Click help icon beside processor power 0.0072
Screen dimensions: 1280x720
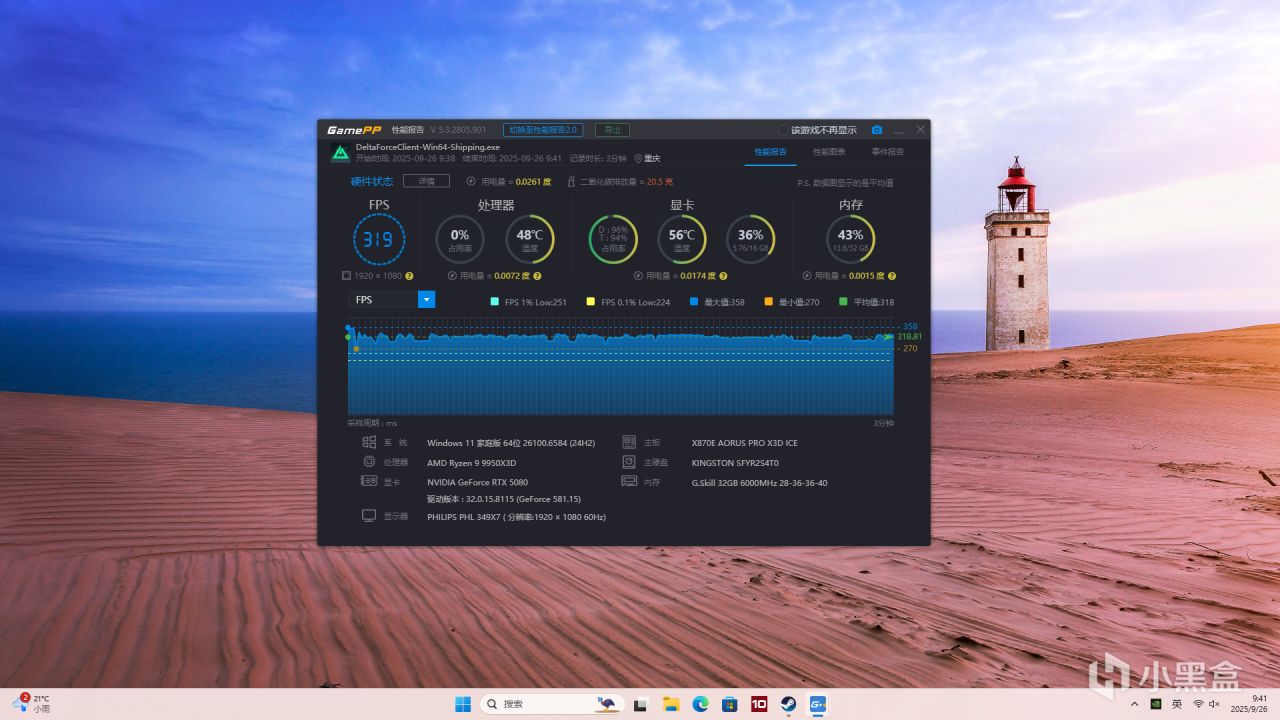coord(537,276)
